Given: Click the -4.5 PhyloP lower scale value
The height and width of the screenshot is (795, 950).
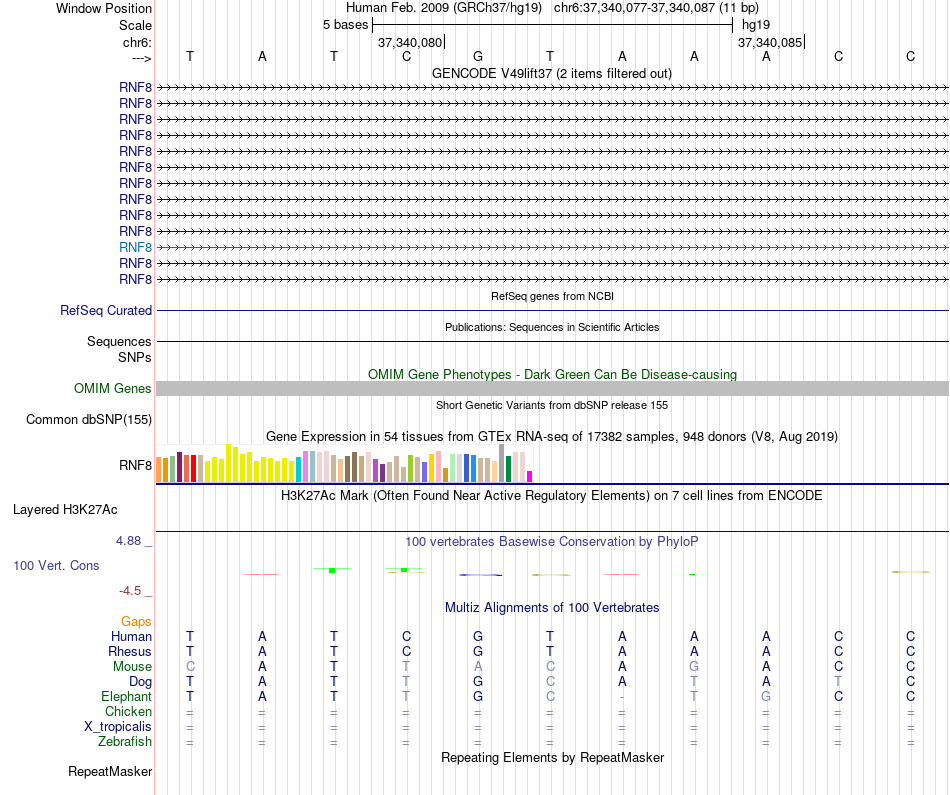Looking at the screenshot, I should point(130,591).
